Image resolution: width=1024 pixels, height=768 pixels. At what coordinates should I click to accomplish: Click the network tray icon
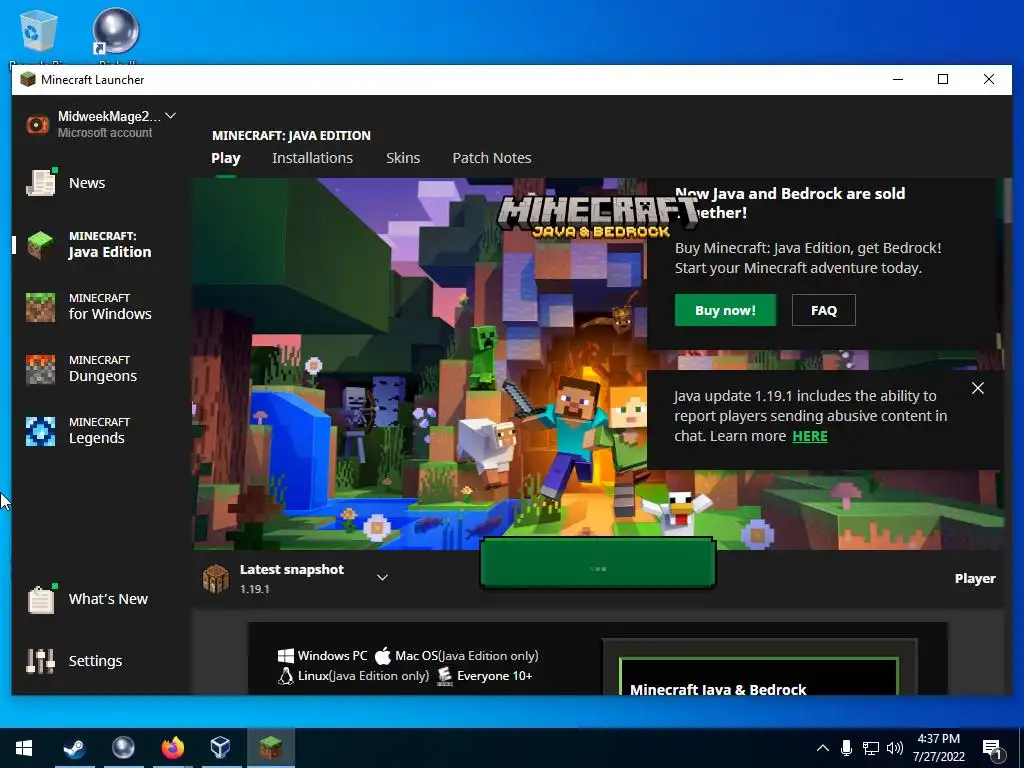tap(871, 748)
